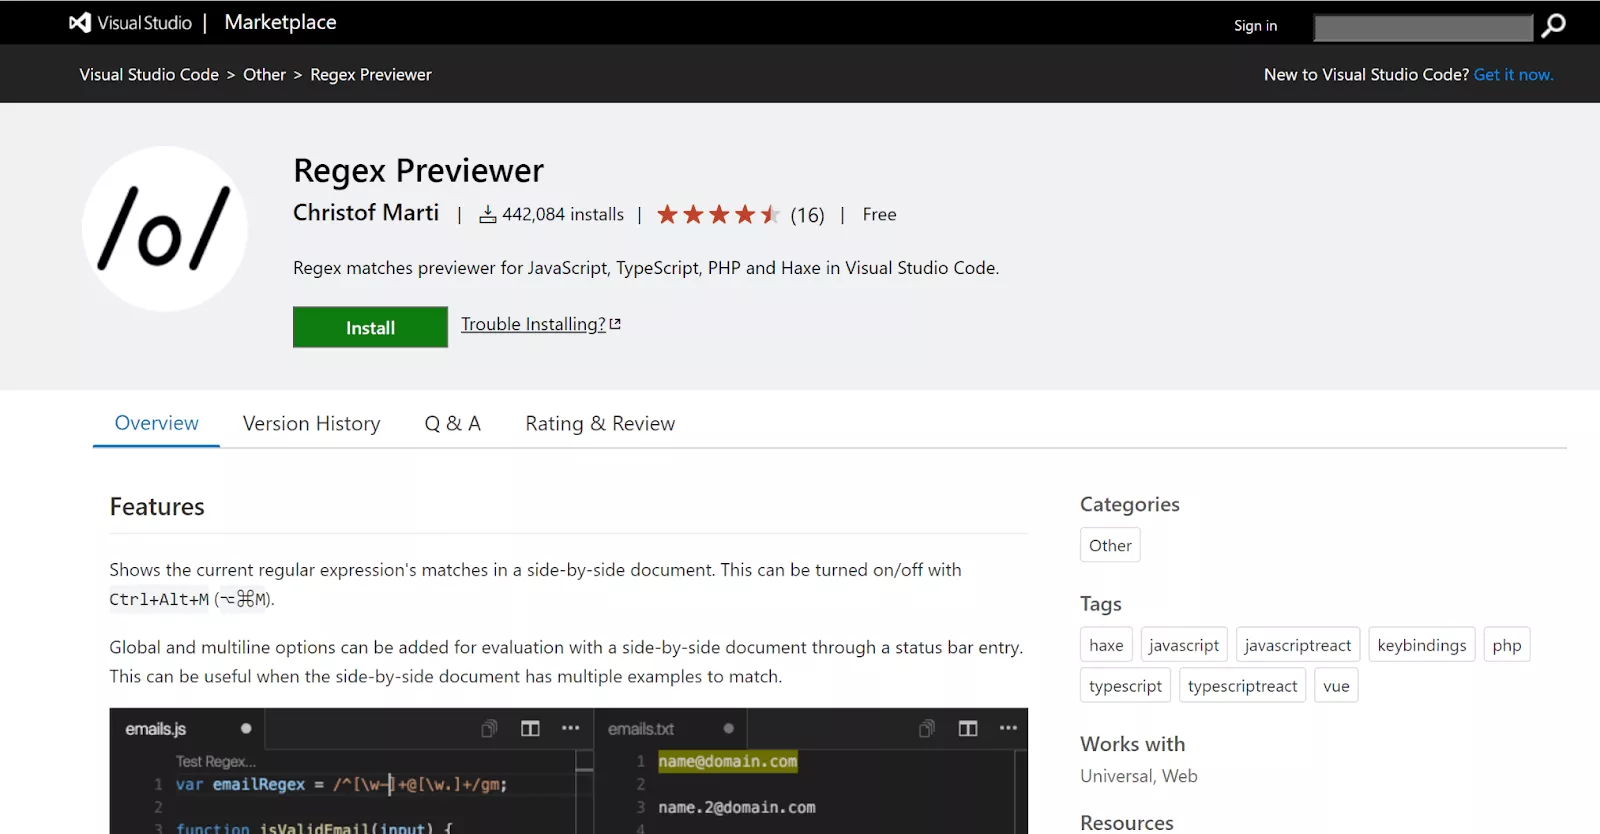Focus the marketplace search field
The height and width of the screenshot is (834, 1600).
(1423, 27)
